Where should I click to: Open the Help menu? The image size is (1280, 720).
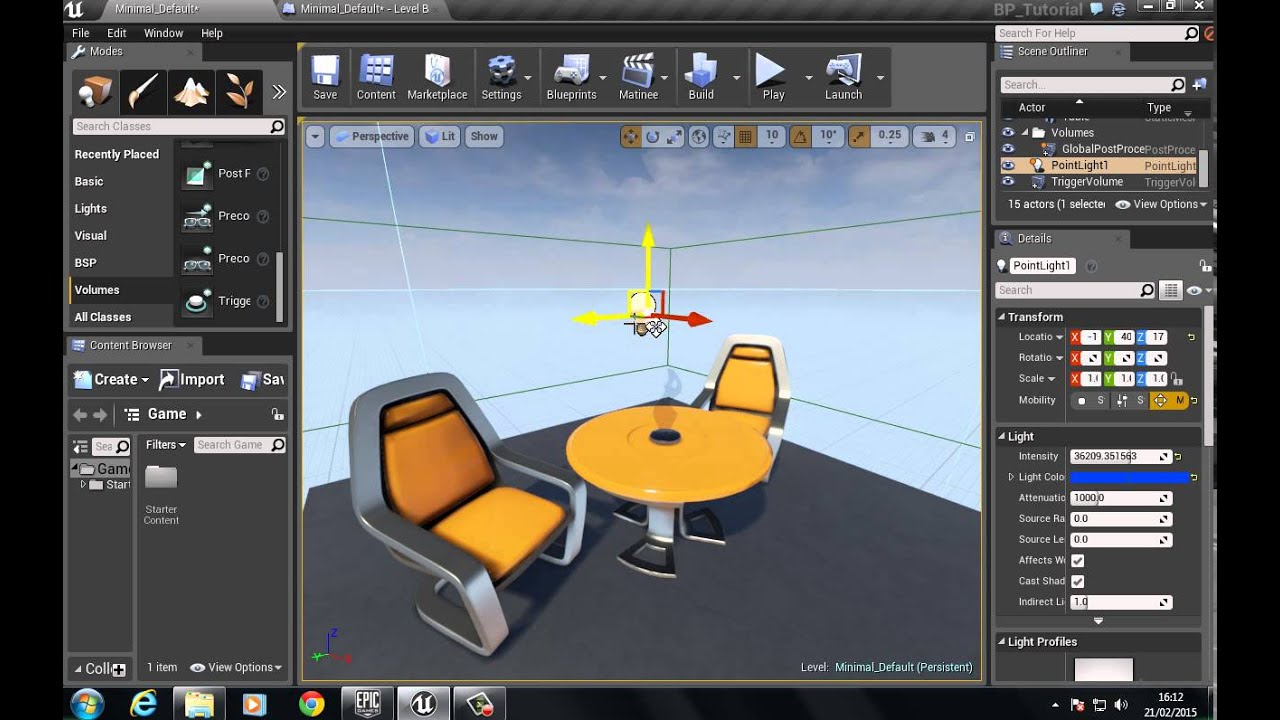pos(212,33)
